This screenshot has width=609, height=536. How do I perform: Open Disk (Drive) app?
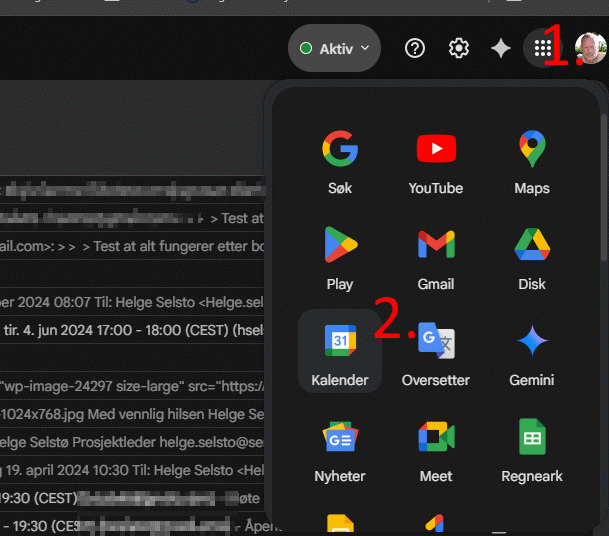[532, 258]
